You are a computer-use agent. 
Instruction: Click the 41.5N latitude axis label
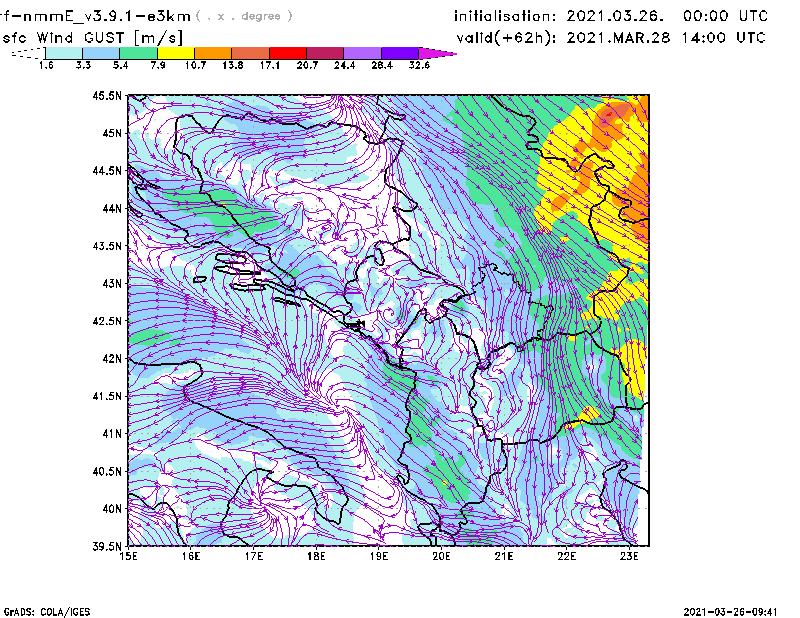pyautogui.click(x=107, y=396)
